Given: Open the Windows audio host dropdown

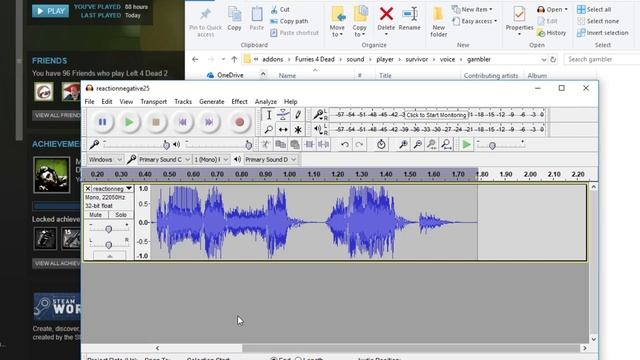Looking at the screenshot, I should pos(105,160).
